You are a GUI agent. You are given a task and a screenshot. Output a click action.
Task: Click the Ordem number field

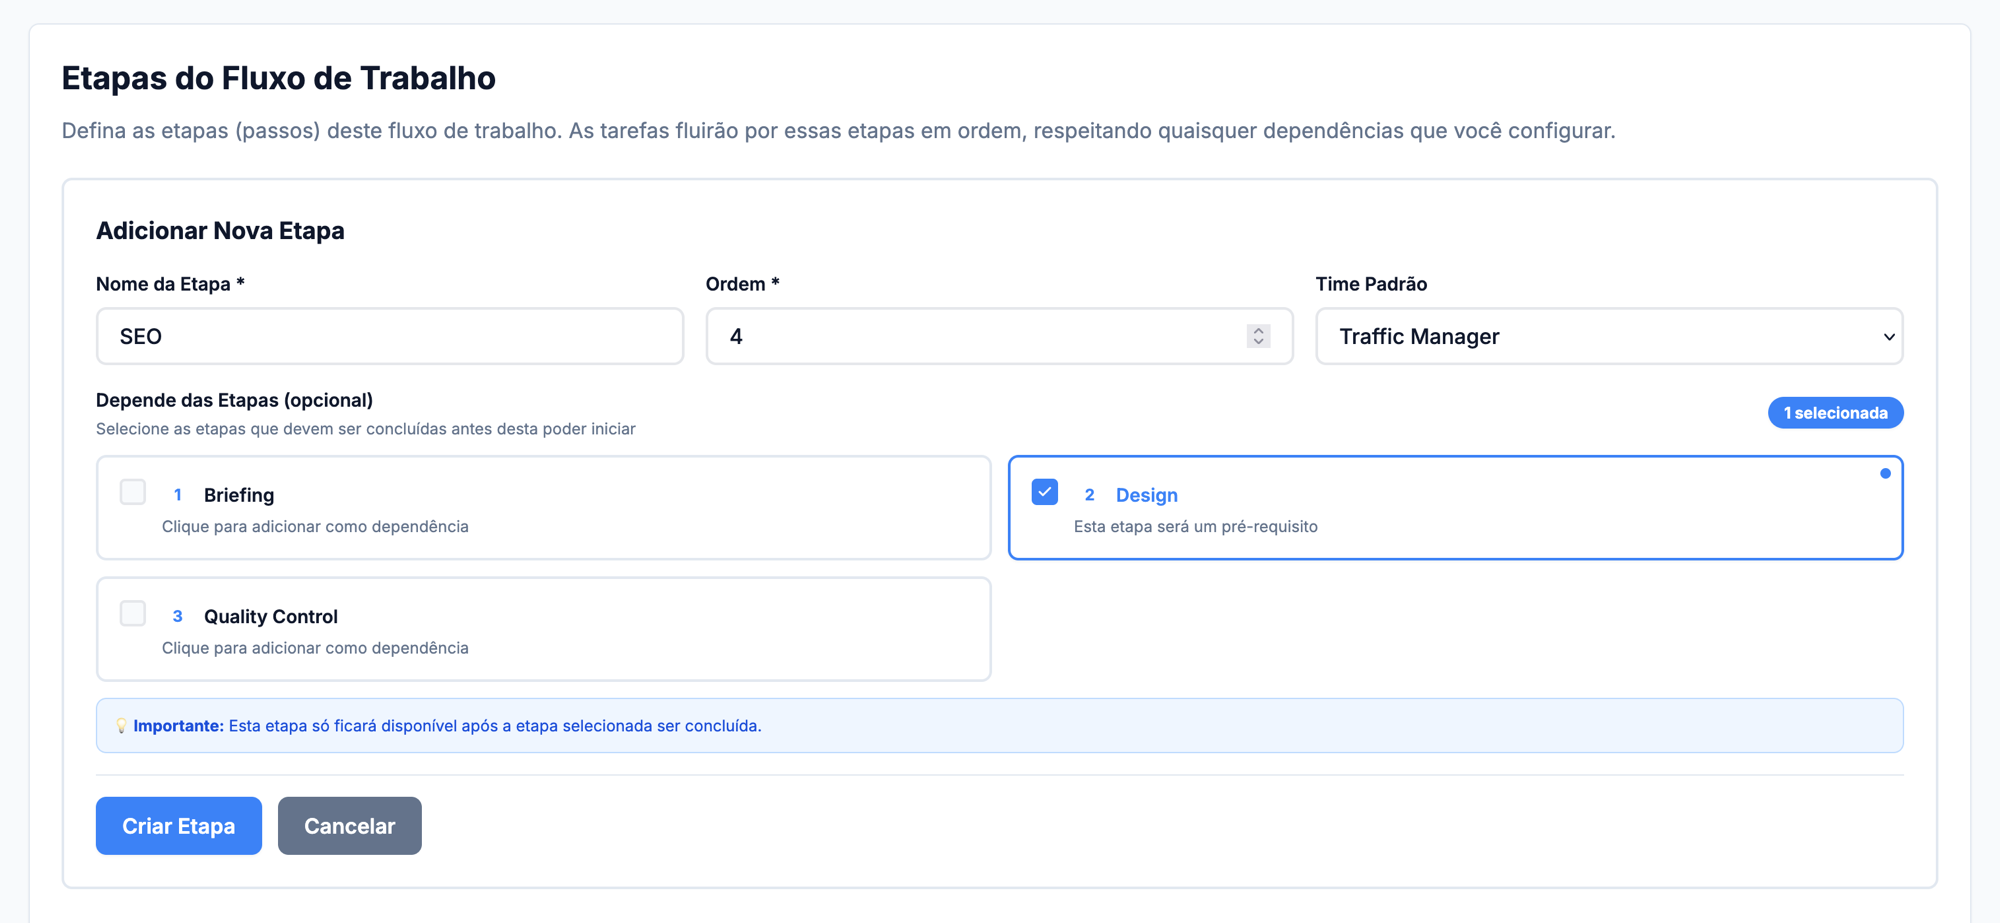999,336
